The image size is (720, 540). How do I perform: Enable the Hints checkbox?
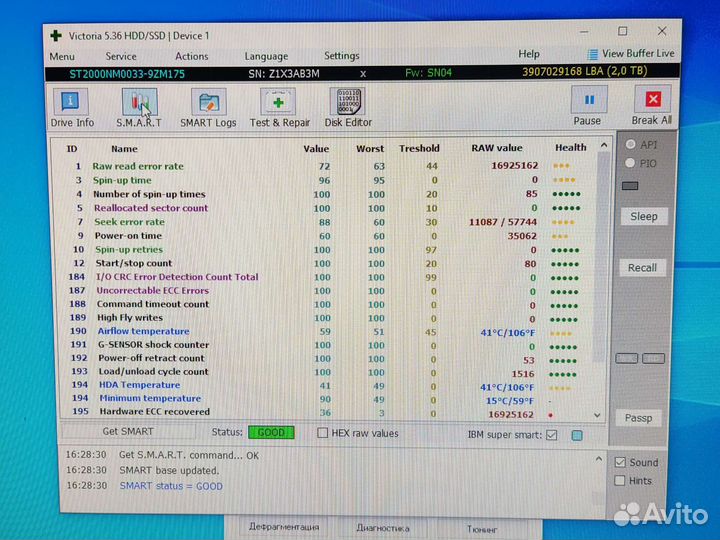pyautogui.click(x=622, y=480)
